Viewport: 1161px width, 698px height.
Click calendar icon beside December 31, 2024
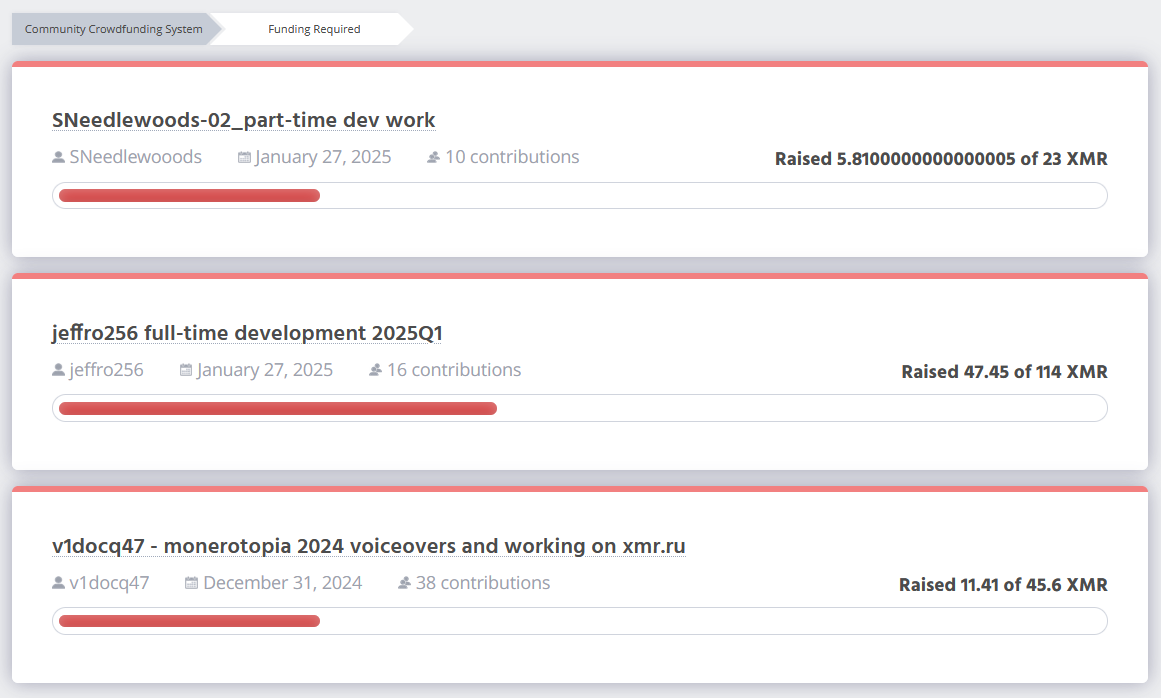191,583
